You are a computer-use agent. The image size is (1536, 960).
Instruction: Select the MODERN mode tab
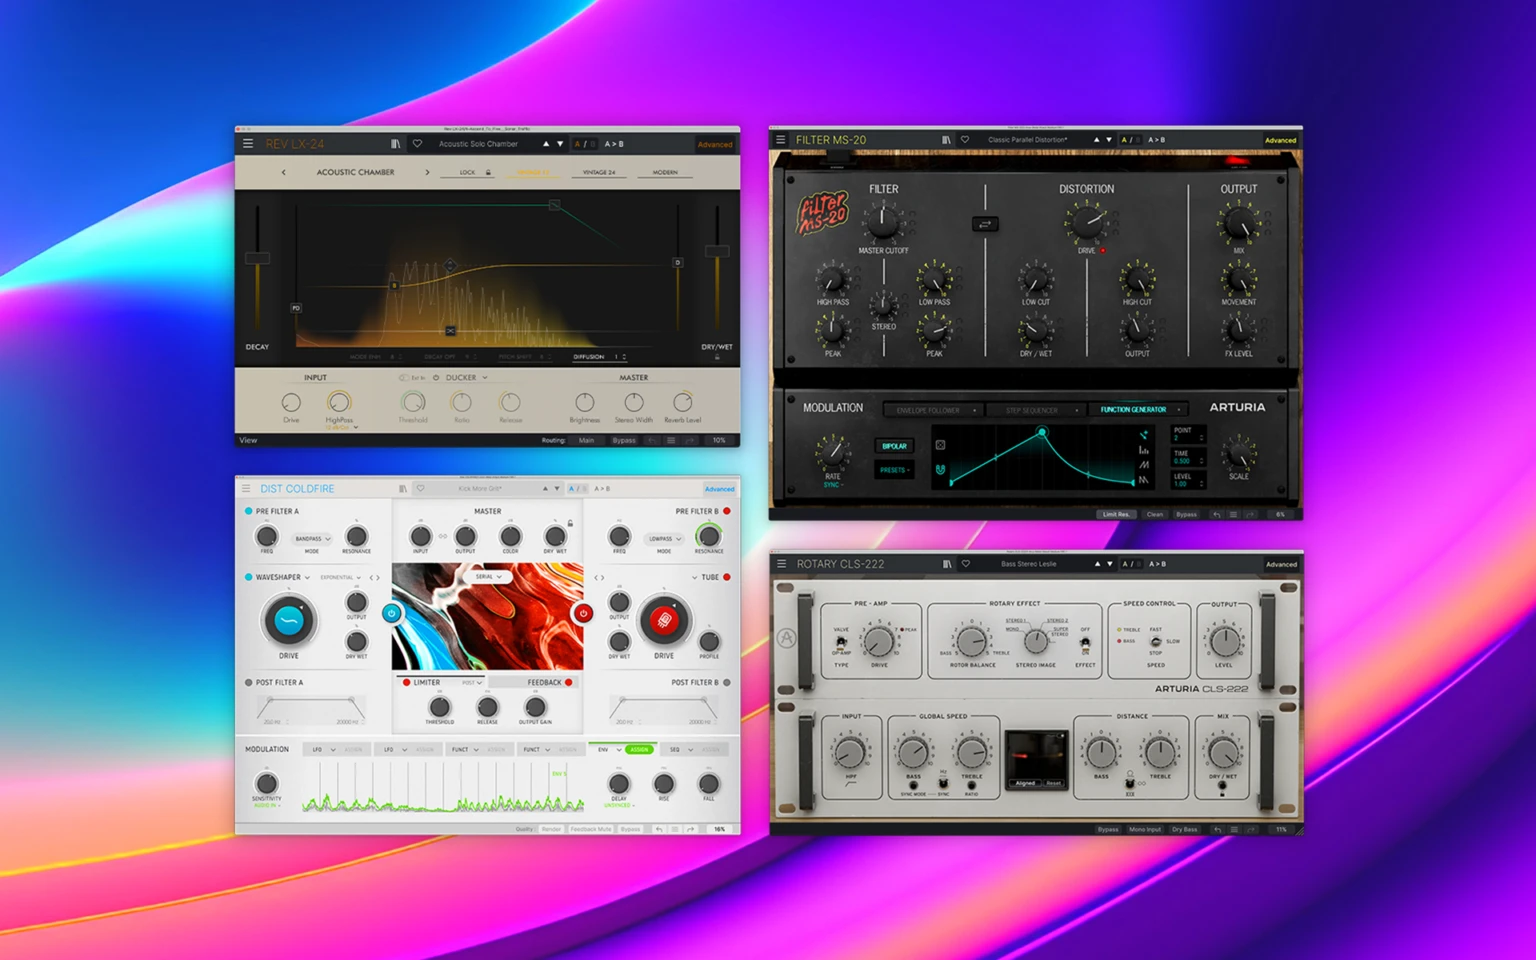665,172
